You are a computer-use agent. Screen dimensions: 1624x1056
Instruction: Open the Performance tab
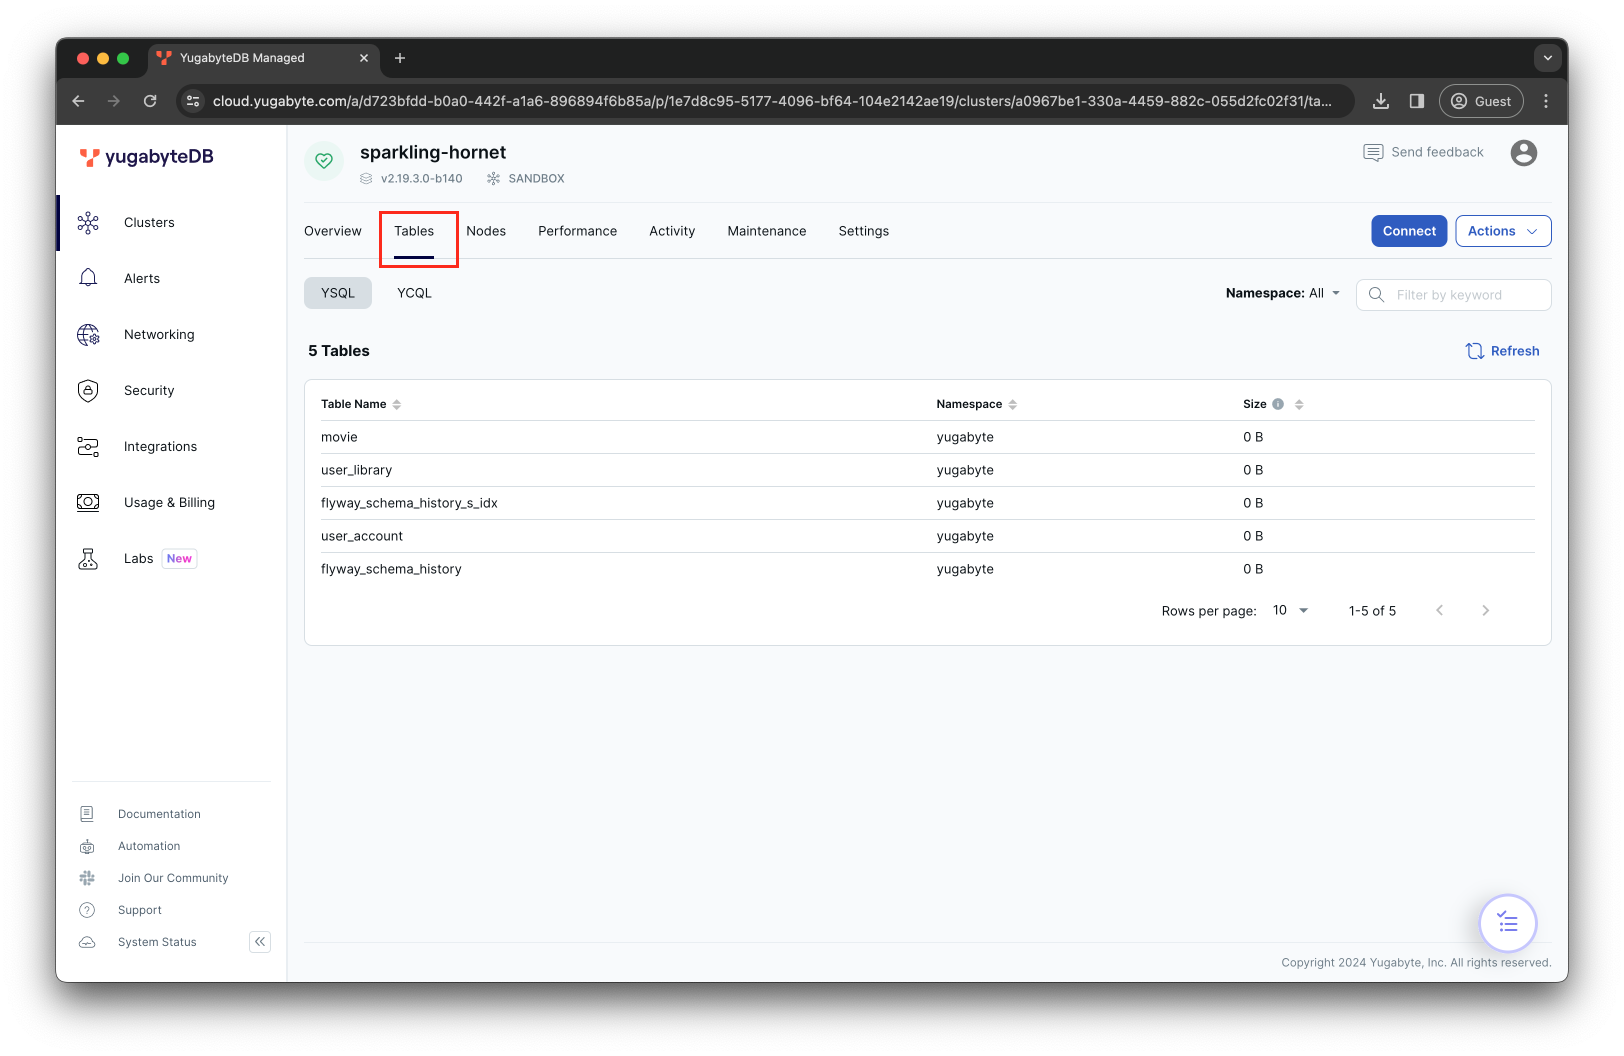point(577,231)
